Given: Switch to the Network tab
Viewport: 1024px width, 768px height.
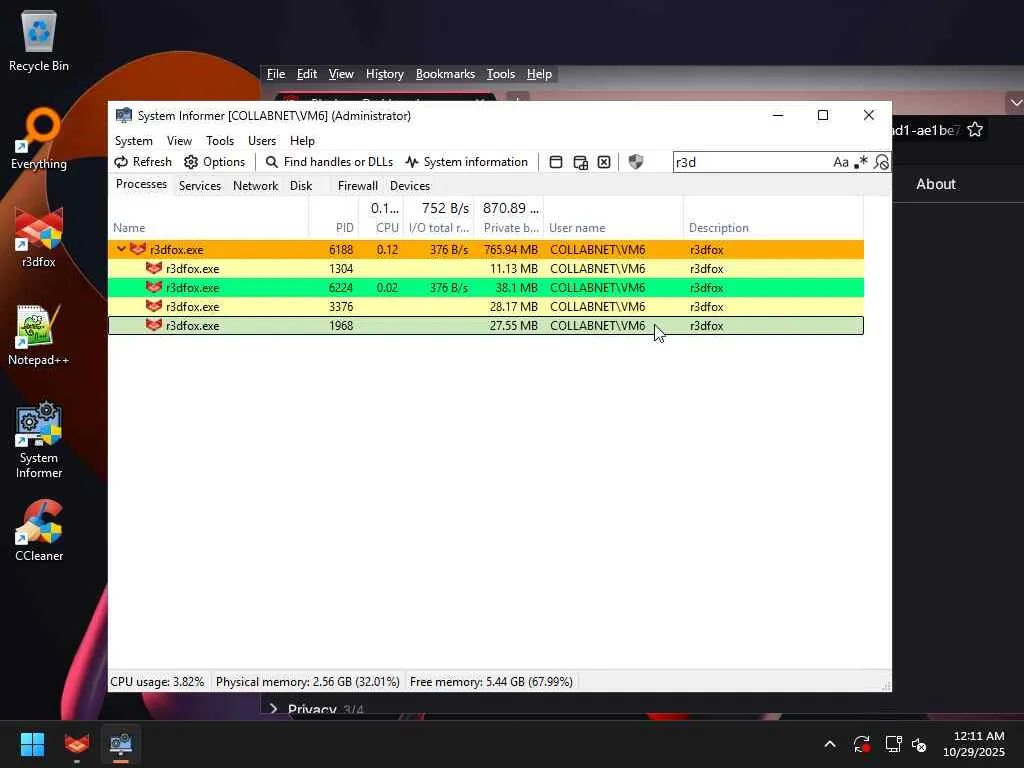Looking at the screenshot, I should click(x=255, y=185).
